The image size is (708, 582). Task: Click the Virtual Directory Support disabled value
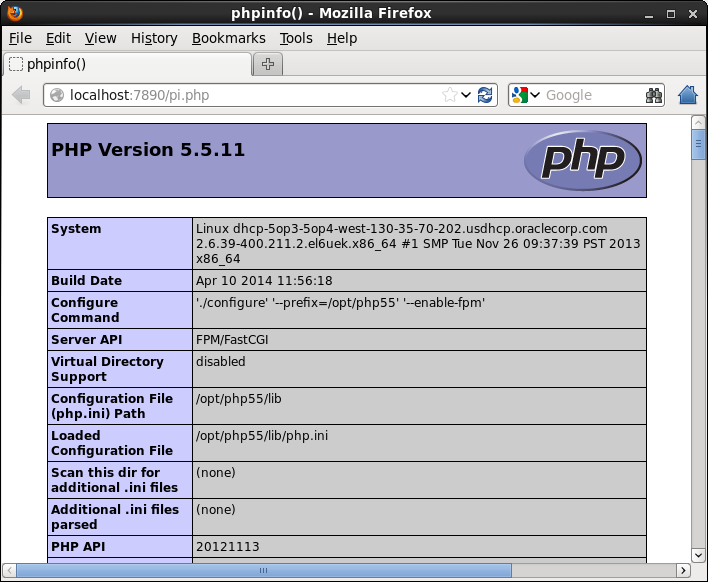[221, 362]
